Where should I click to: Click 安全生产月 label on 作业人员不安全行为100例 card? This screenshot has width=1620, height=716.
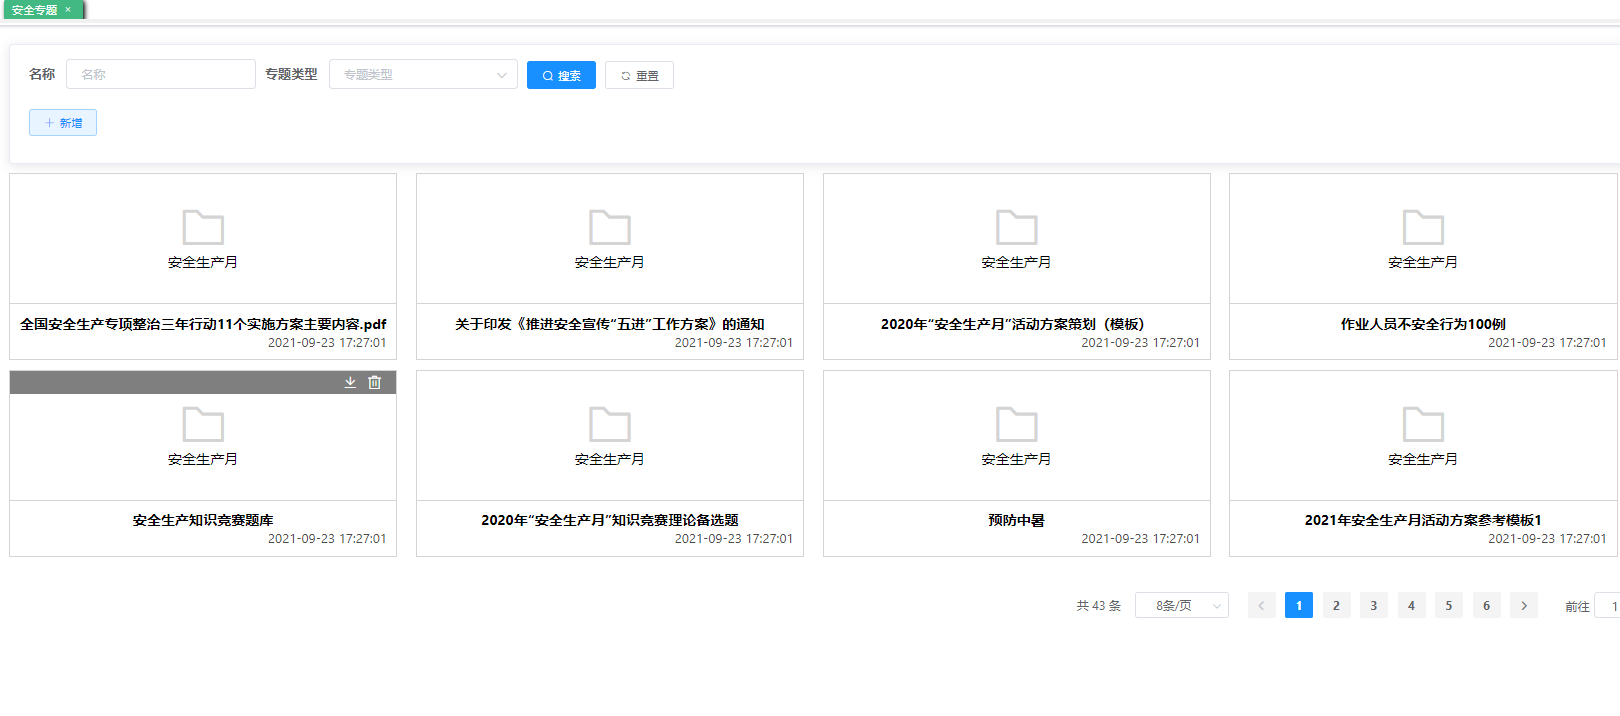(1423, 262)
